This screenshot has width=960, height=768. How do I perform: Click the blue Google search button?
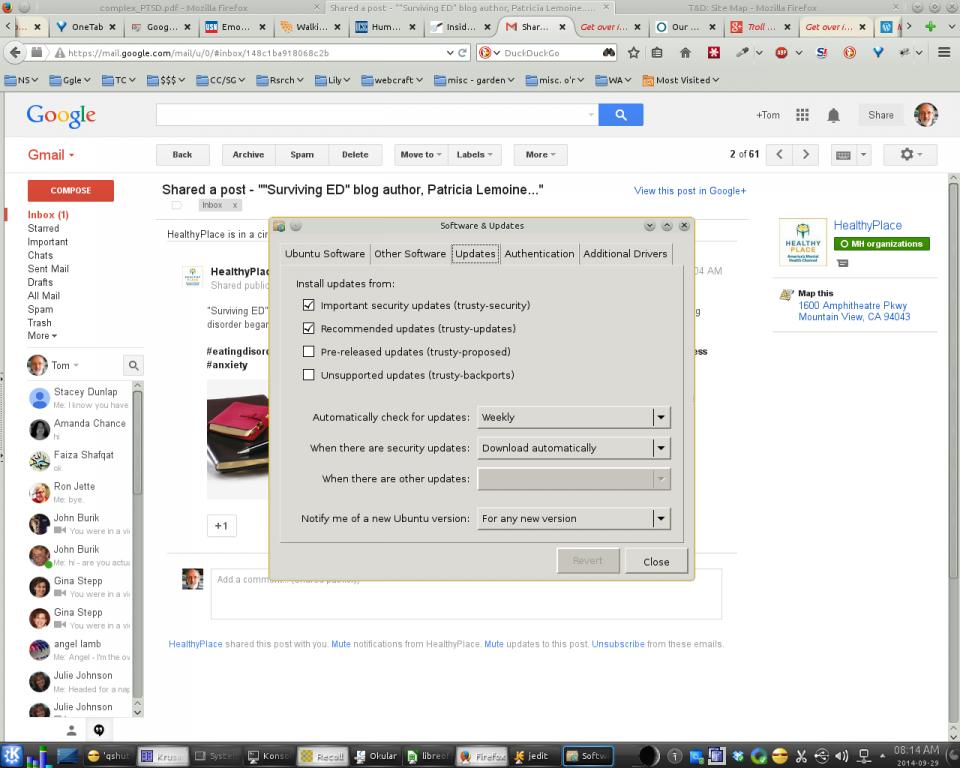[620, 115]
